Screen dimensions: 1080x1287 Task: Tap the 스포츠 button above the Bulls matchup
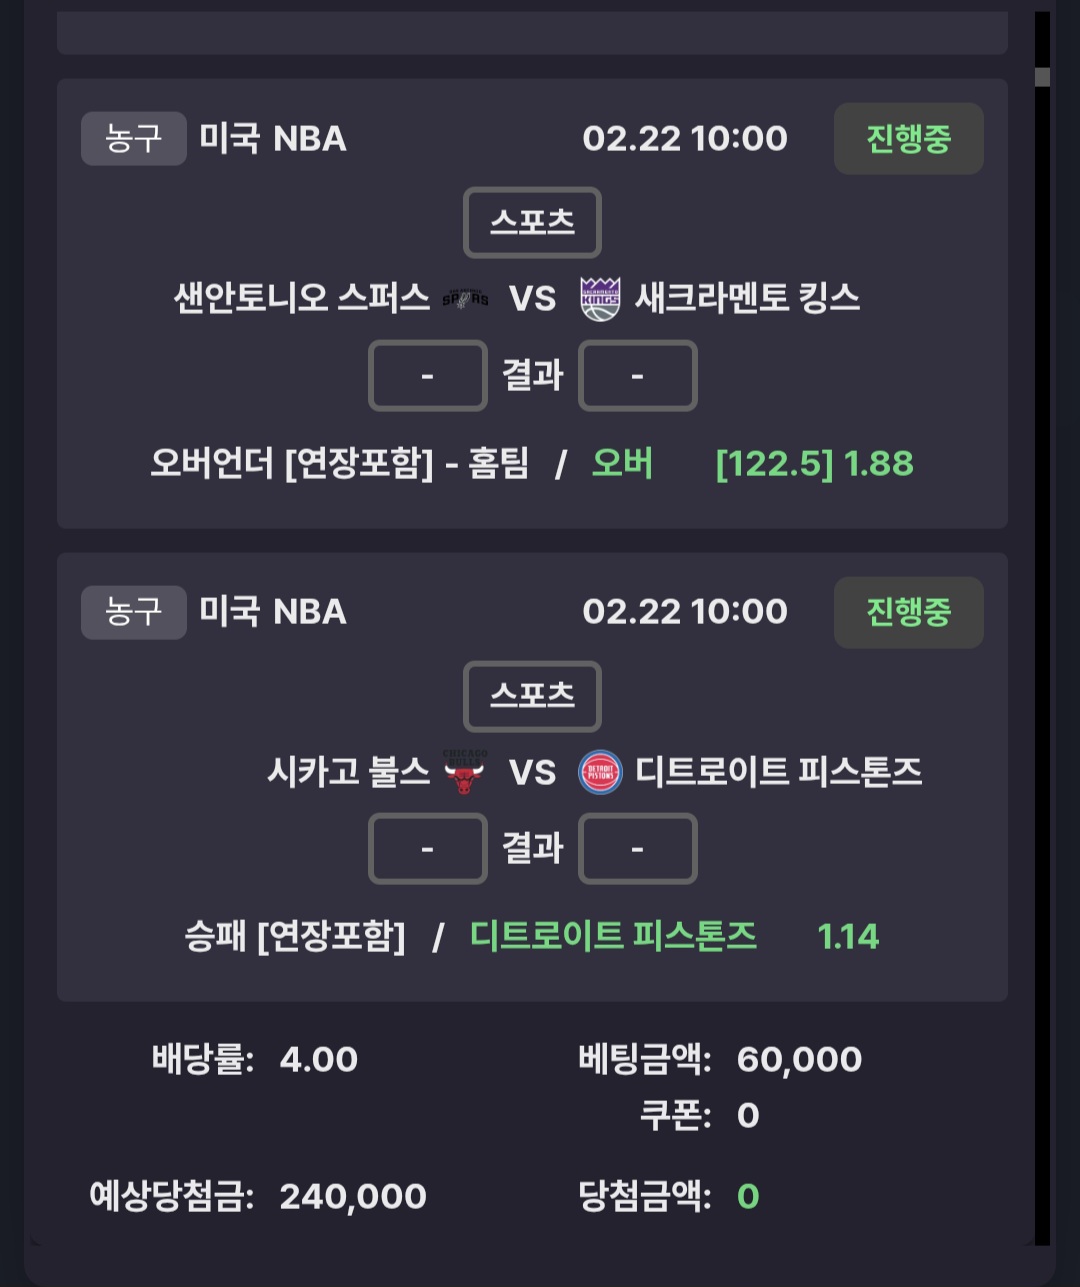coord(532,696)
